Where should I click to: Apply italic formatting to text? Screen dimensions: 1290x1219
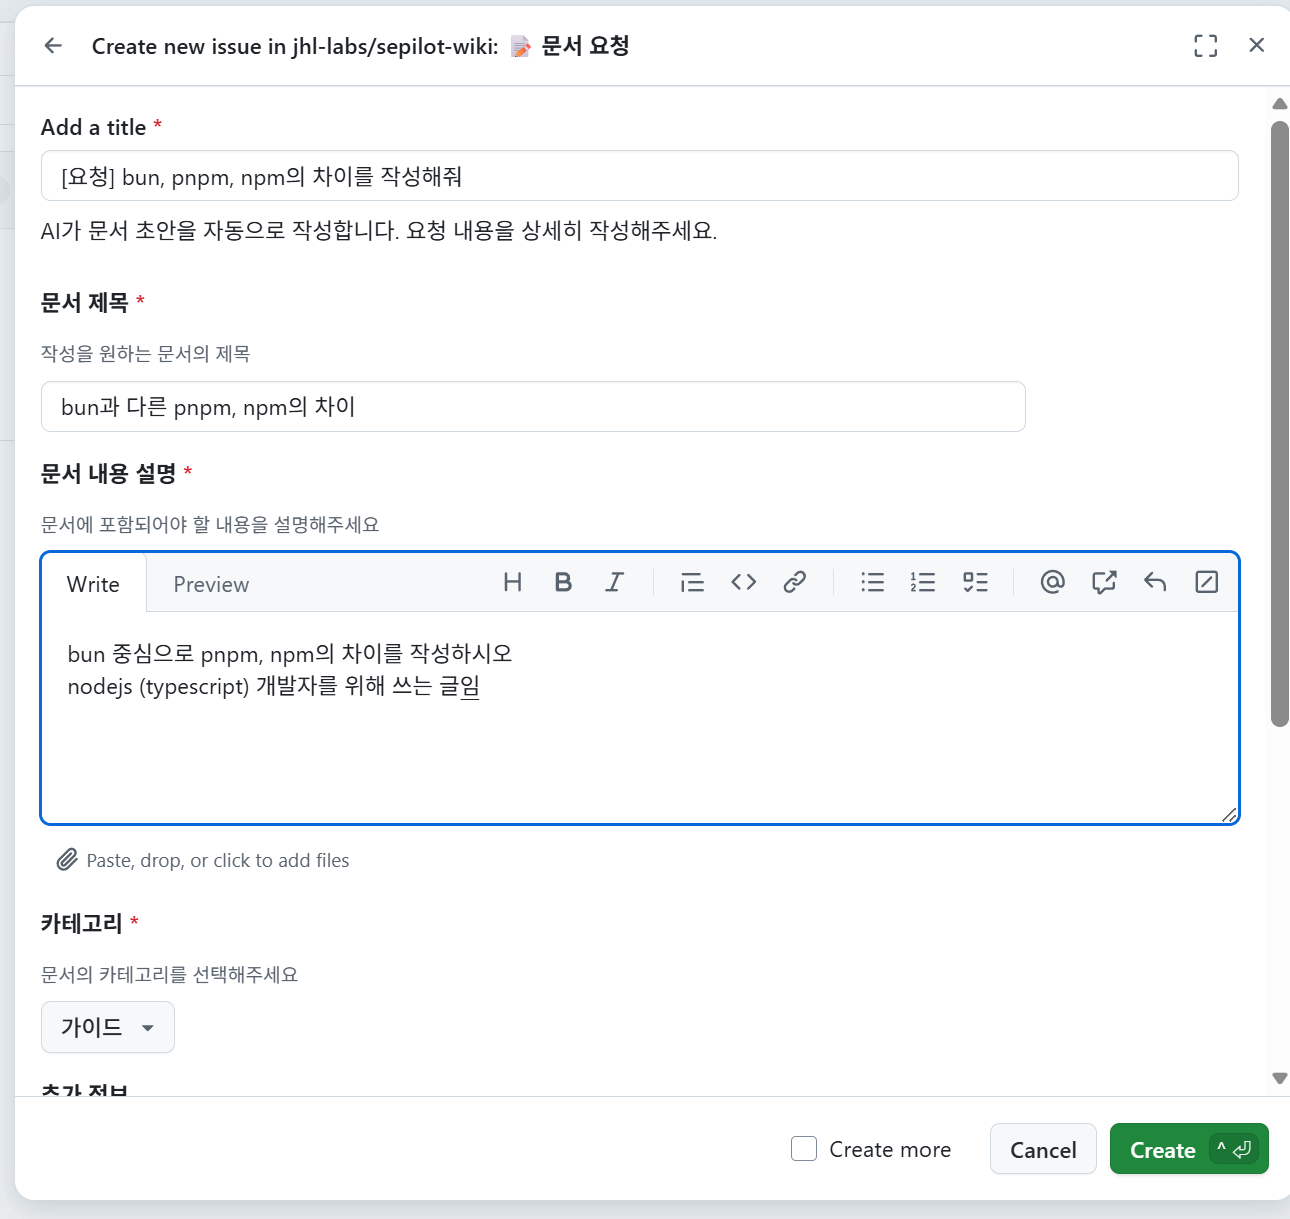point(614,583)
